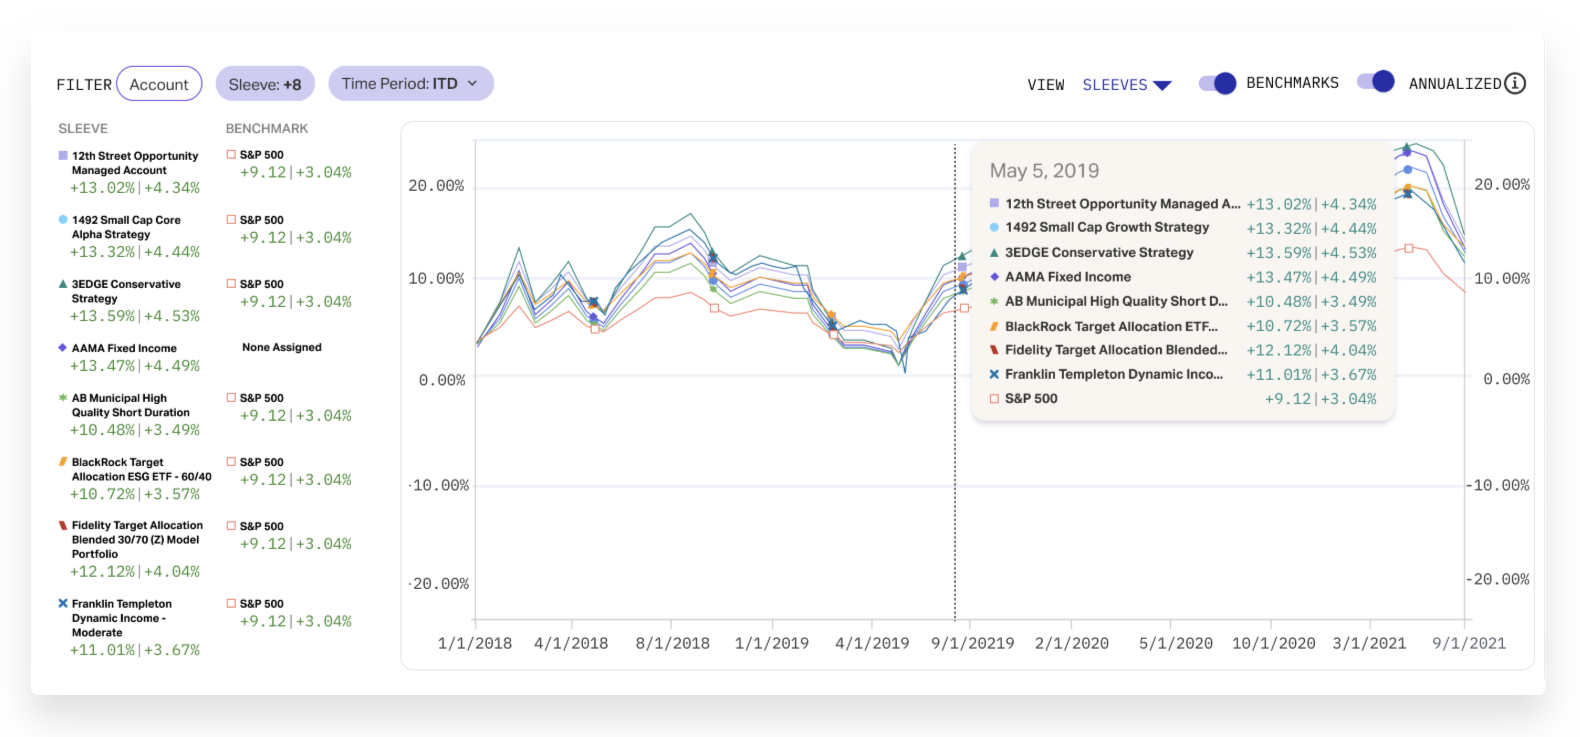Image resolution: width=1580 pixels, height=737 pixels.
Task: Expand the Sleeves view dropdown
Action: [x=1126, y=85]
